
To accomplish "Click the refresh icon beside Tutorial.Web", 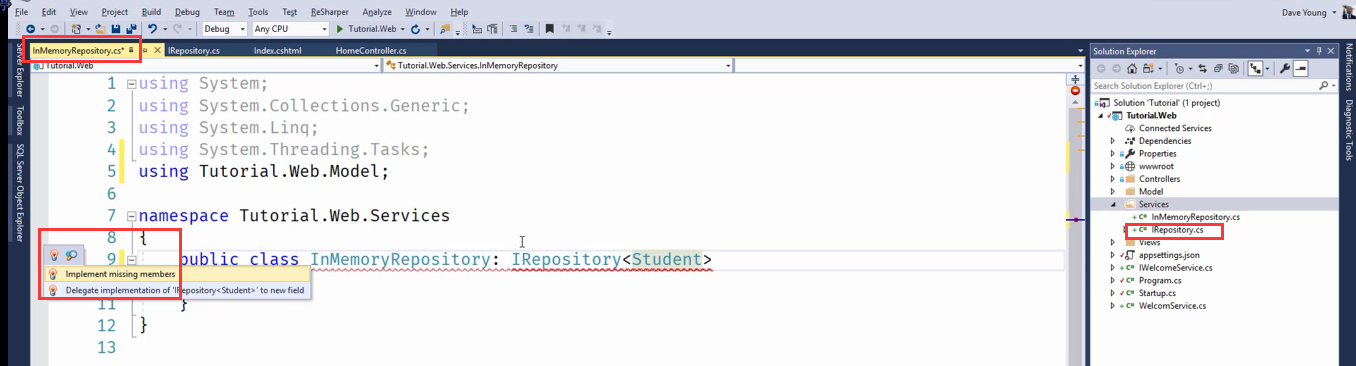I will 415,29.
